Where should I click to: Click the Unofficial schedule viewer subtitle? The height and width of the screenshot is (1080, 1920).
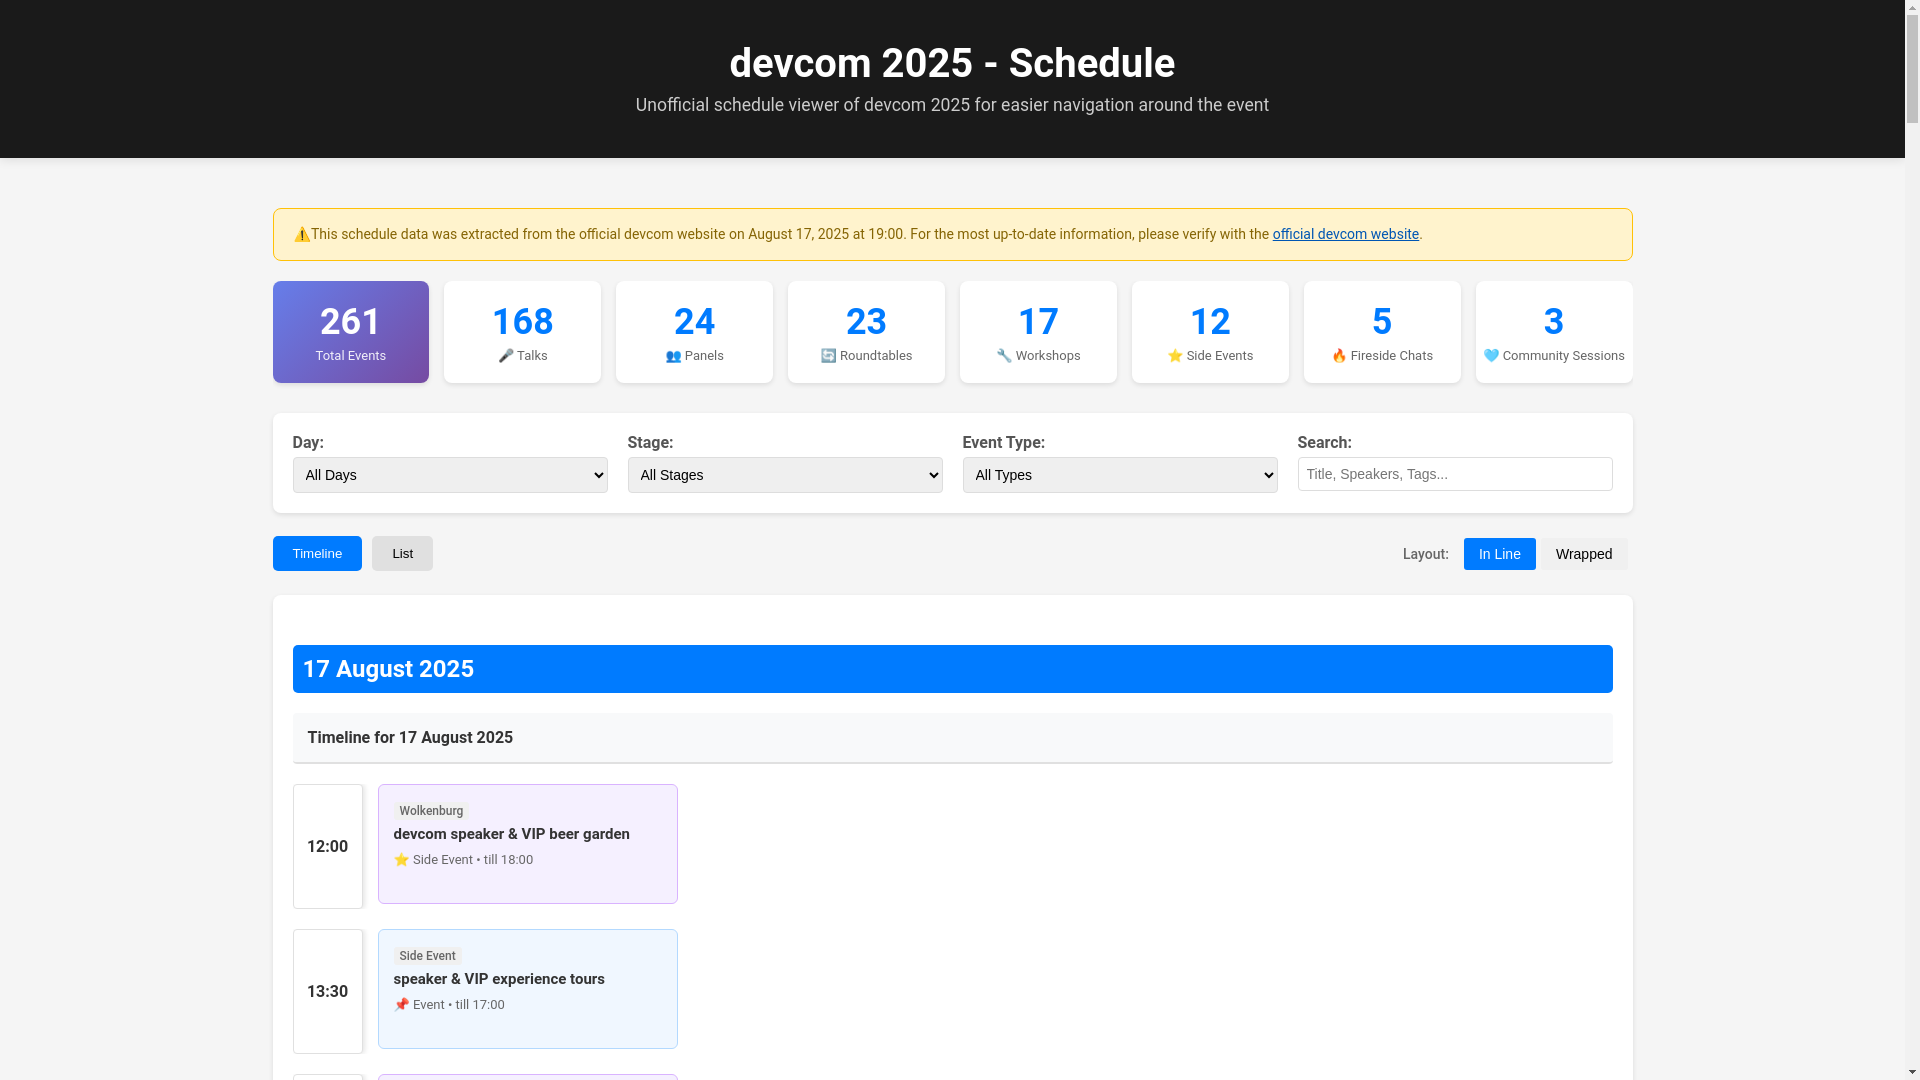952,105
